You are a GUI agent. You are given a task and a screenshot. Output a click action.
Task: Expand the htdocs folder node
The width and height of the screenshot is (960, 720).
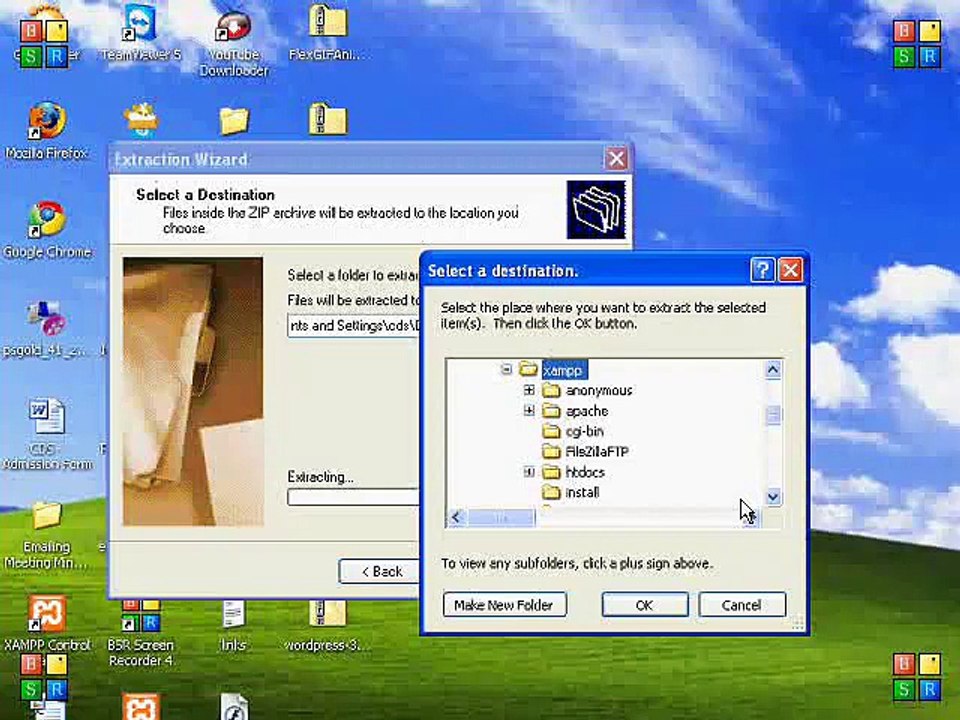point(530,472)
